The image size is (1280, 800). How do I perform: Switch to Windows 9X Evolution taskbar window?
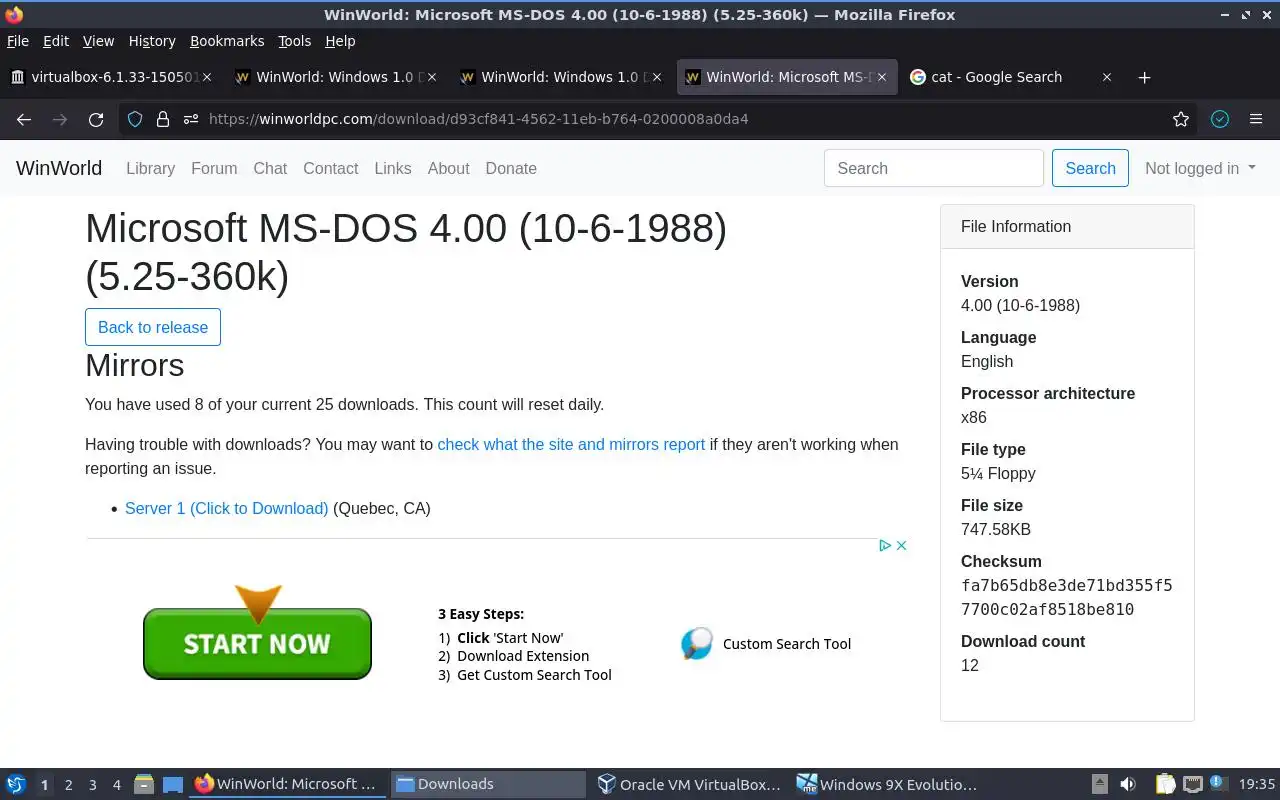point(888,784)
